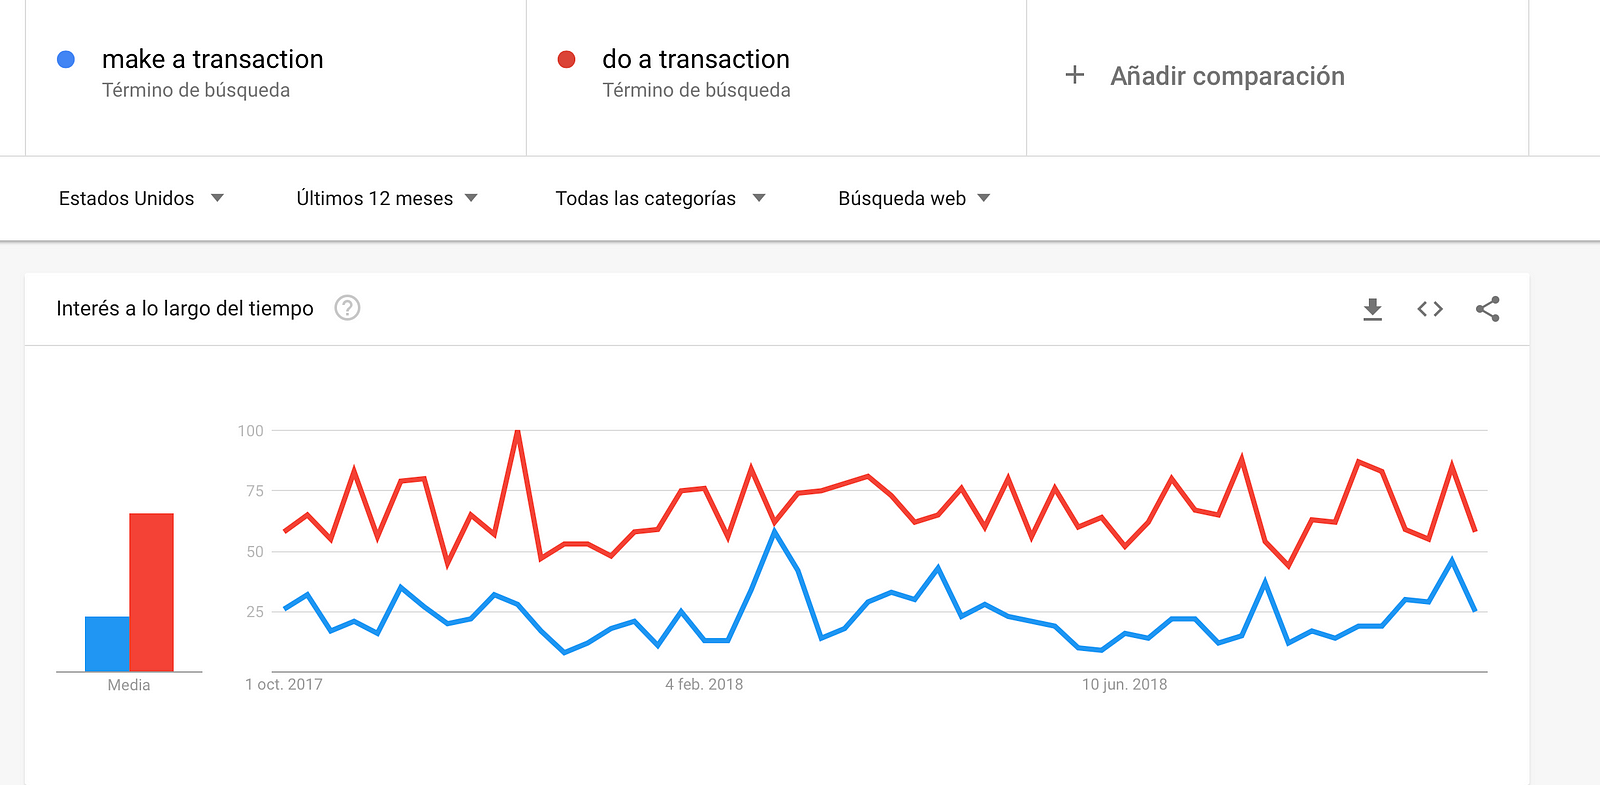Select the blue average bar in Media
This screenshot has height=785, width=1600.
click(x=107, y=644)
